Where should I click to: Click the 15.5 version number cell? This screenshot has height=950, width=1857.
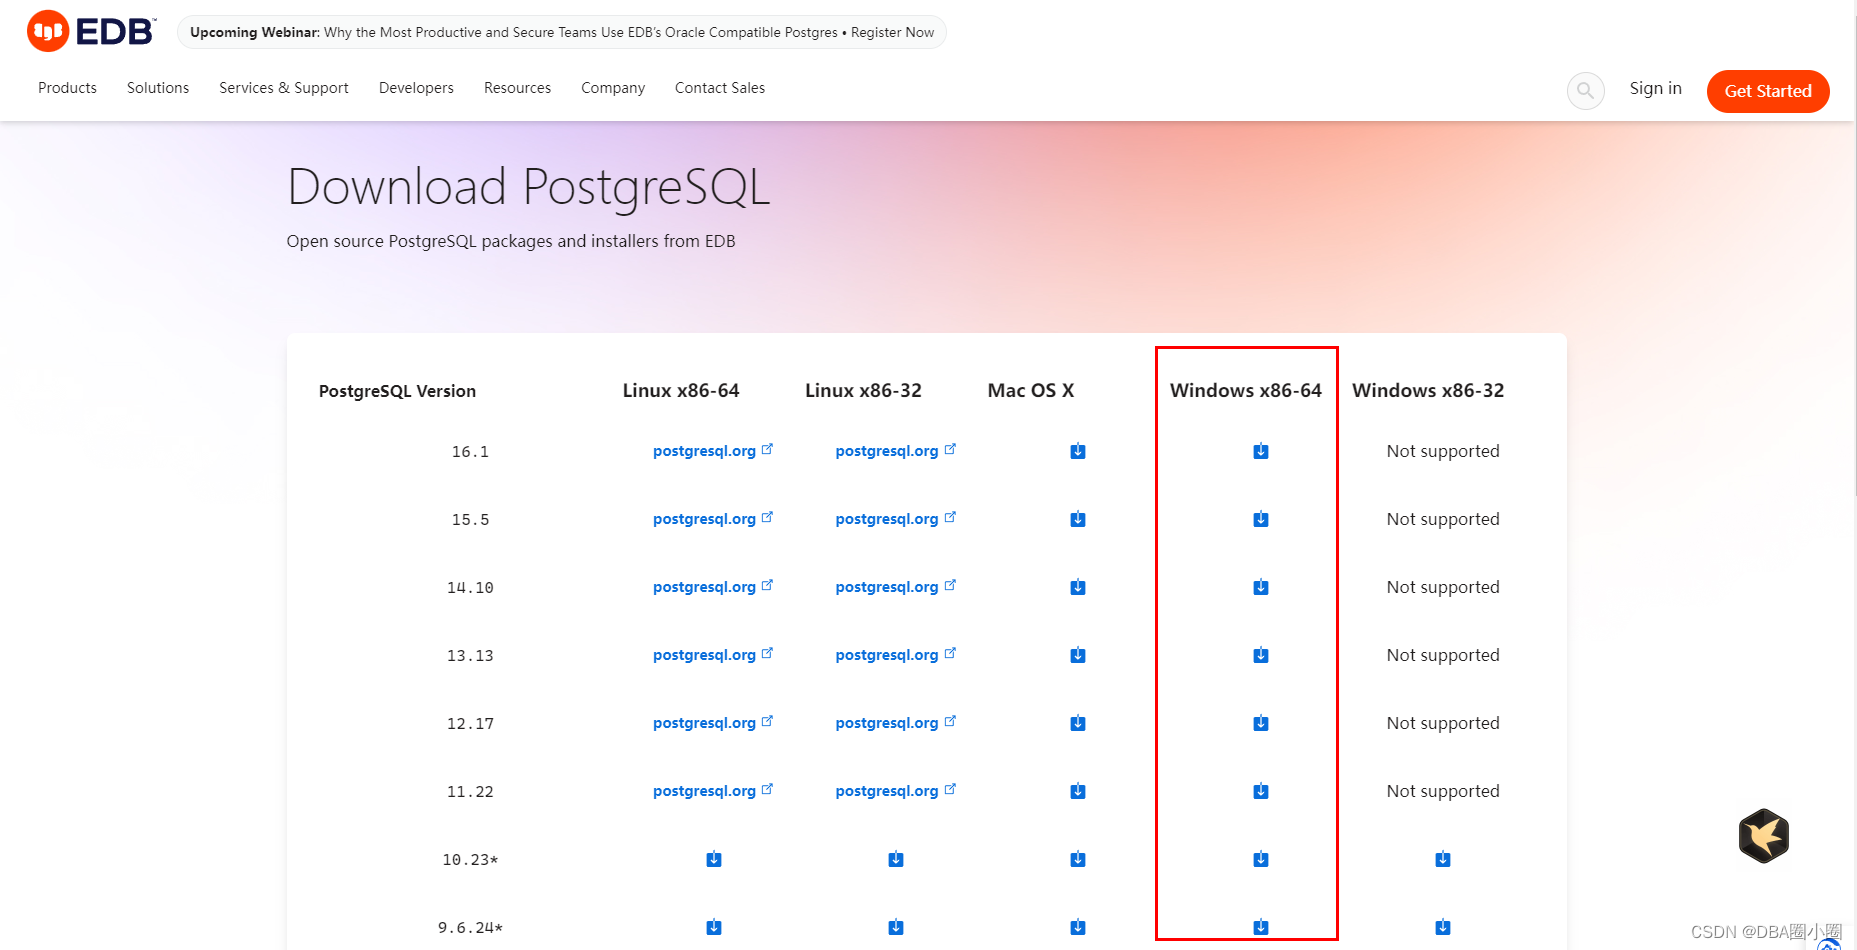tap(470, 520)
